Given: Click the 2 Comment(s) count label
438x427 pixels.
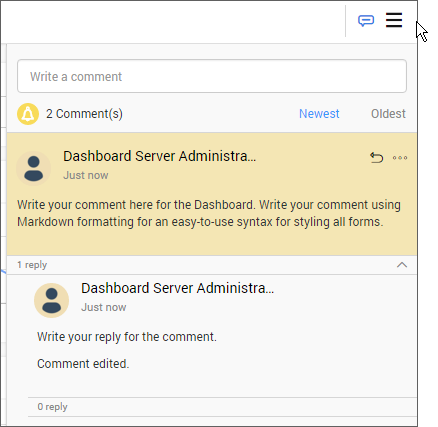Looking at the screenshot, I should click(x=84, y=114).
